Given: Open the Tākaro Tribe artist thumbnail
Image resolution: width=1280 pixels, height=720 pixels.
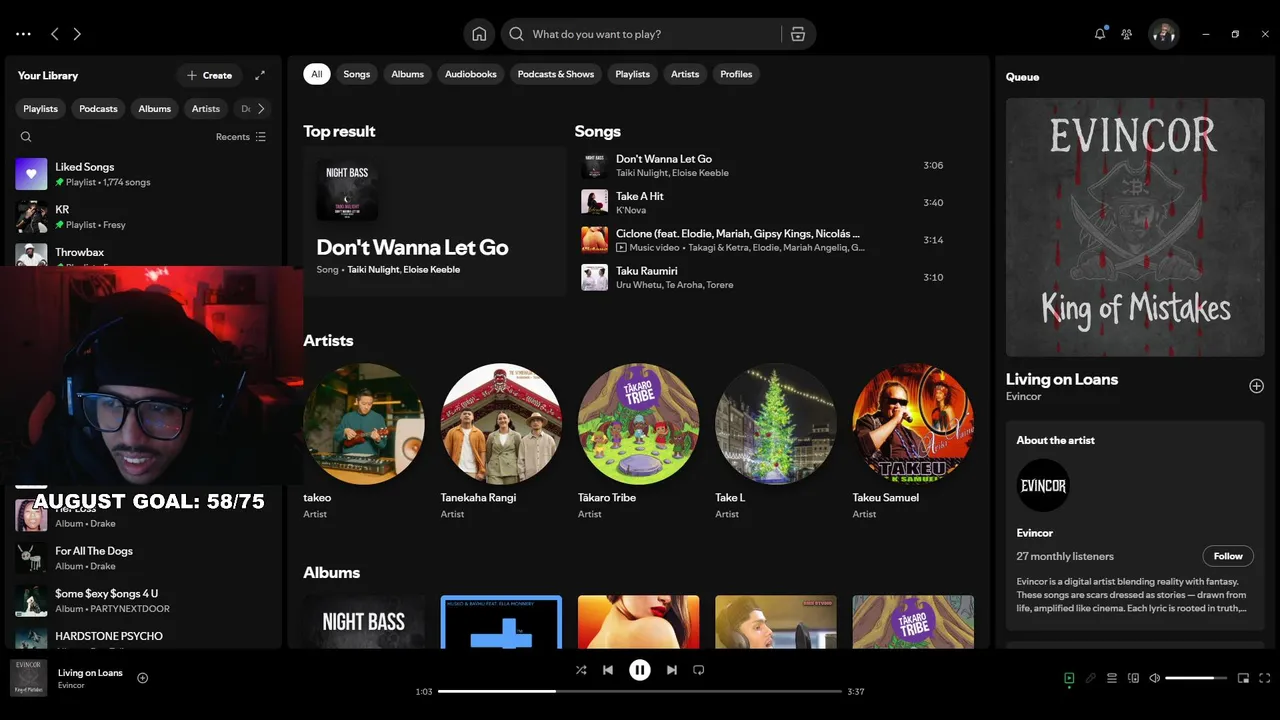Looking at the screenshot, I should tap(638, 424).
